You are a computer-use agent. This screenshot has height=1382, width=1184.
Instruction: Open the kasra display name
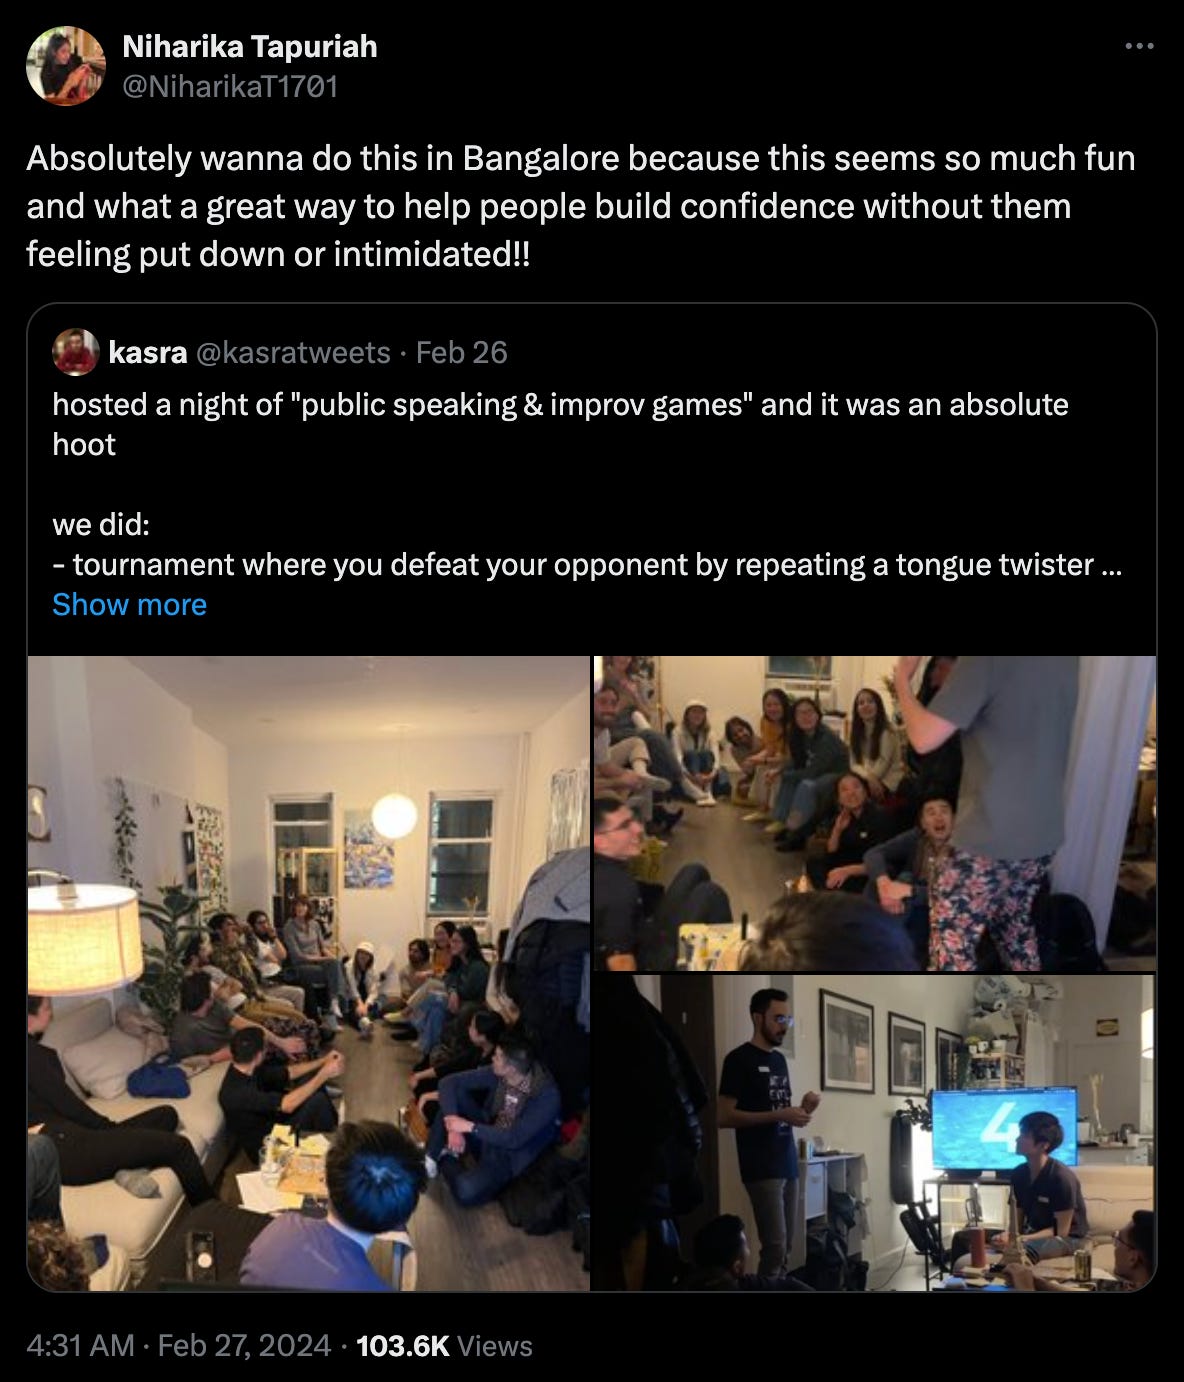147,352
